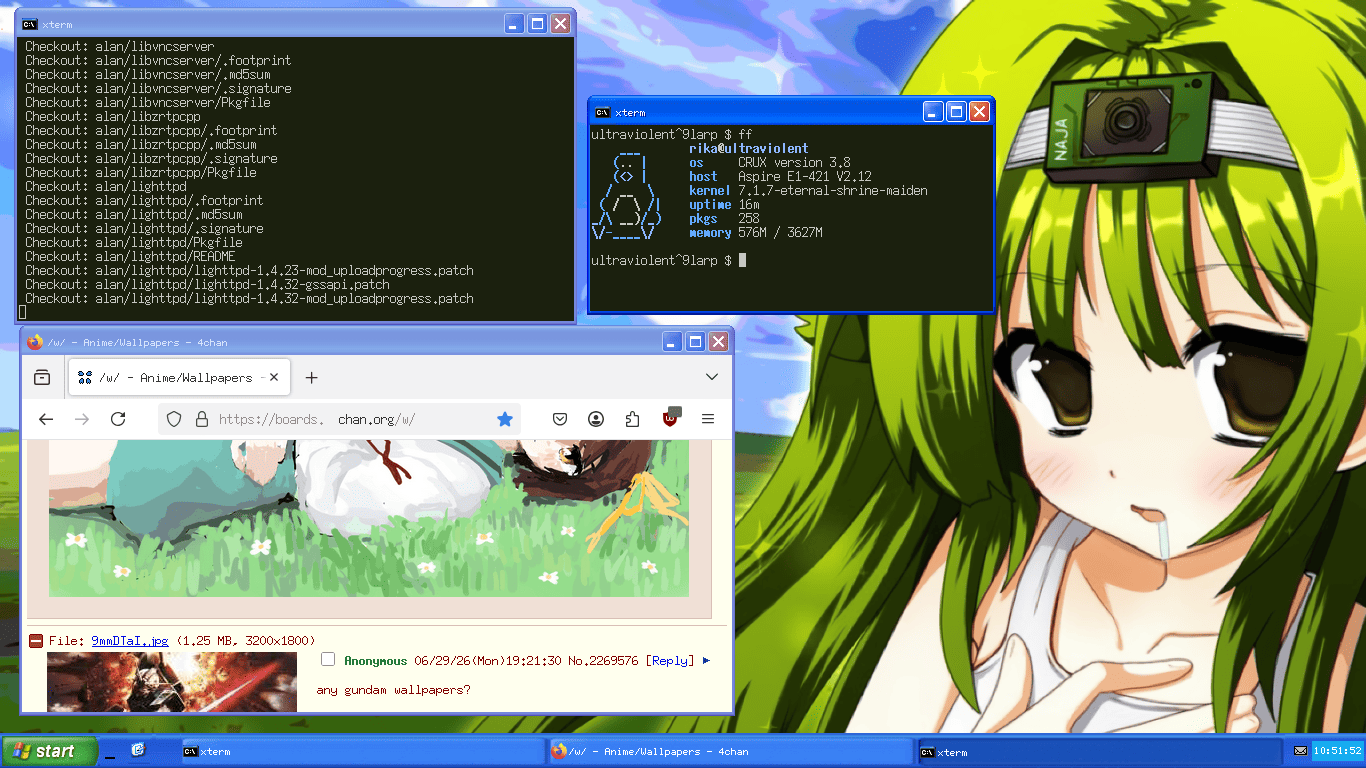Open the 9mmDTaI.jpg file link
Screen dimensions: 1366x768
[130, 641]
